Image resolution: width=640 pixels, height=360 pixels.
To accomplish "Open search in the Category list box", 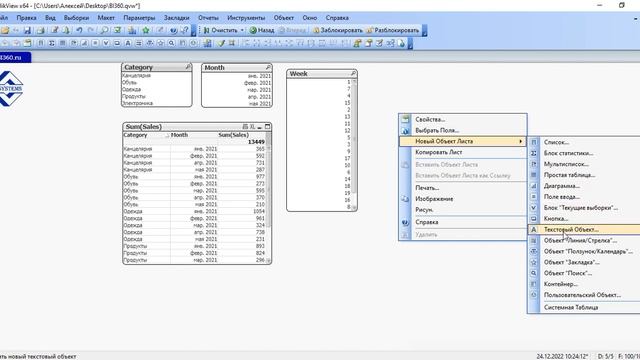I will coord(188,67).
